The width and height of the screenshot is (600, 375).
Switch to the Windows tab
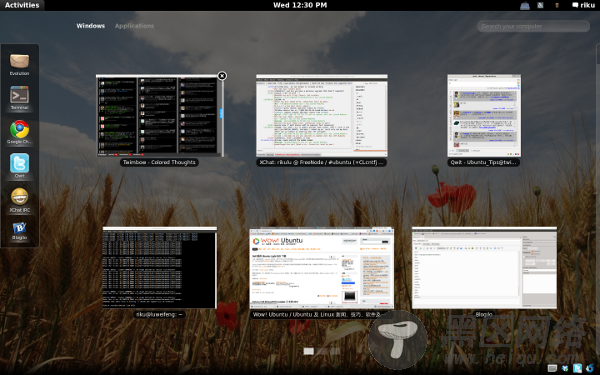pos(91,26)
